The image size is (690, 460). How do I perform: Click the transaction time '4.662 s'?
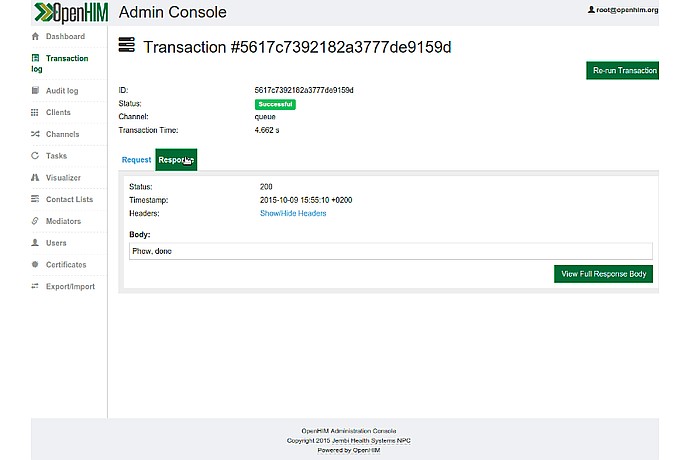(267, 130)
